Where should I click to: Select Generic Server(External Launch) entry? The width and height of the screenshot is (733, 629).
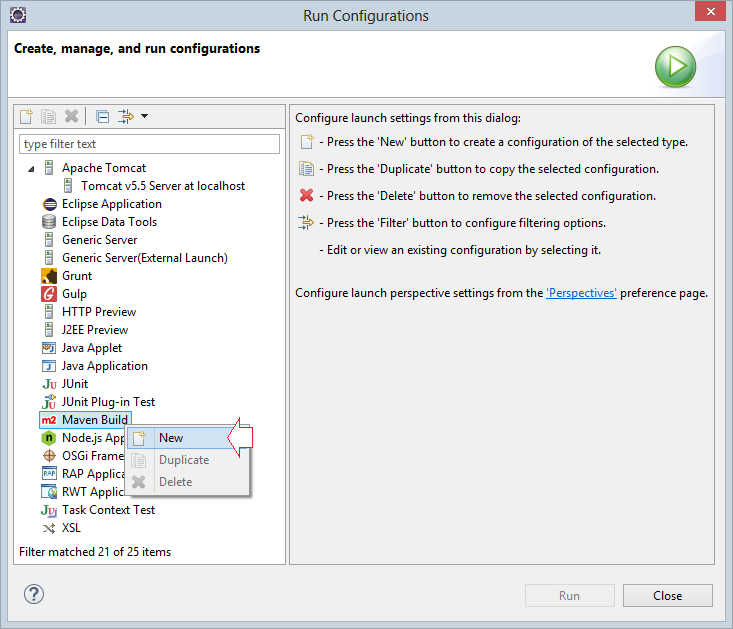145,258
